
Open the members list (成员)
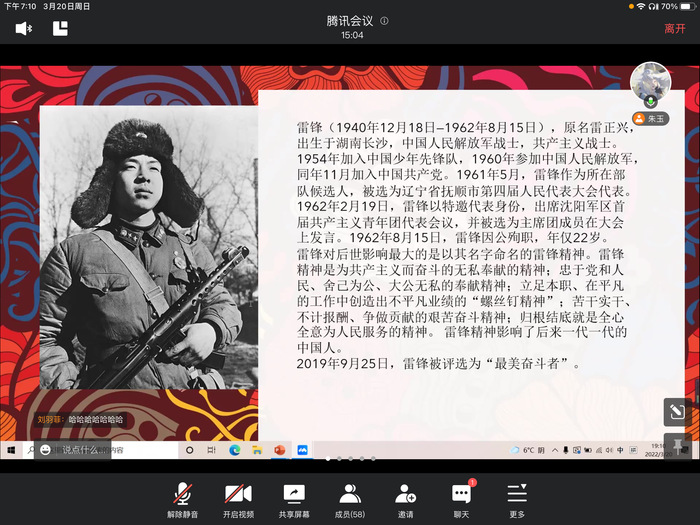click(x=349, y=497)
